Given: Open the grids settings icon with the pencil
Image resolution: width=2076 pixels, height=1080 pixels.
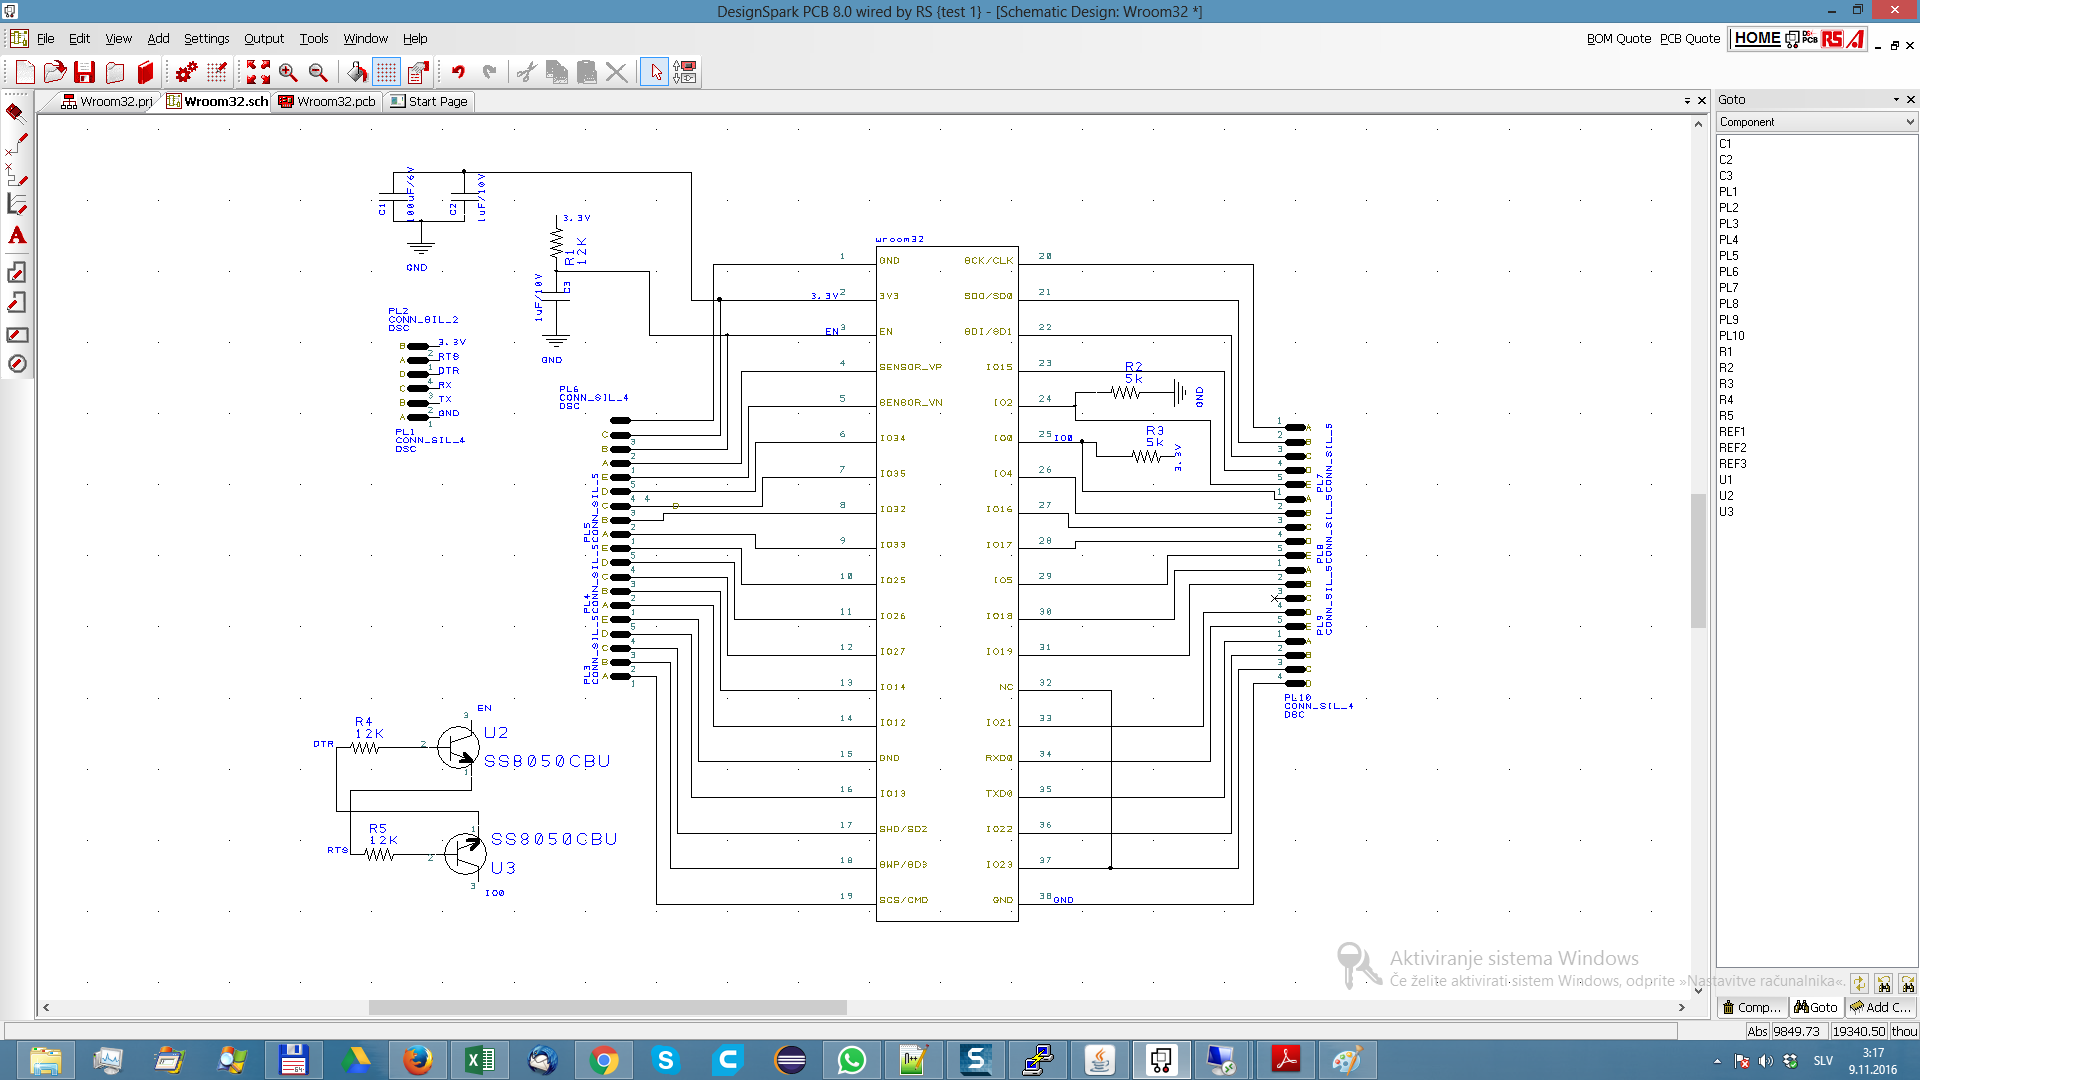Looking at the screenshot, I should tap(217, 72).
